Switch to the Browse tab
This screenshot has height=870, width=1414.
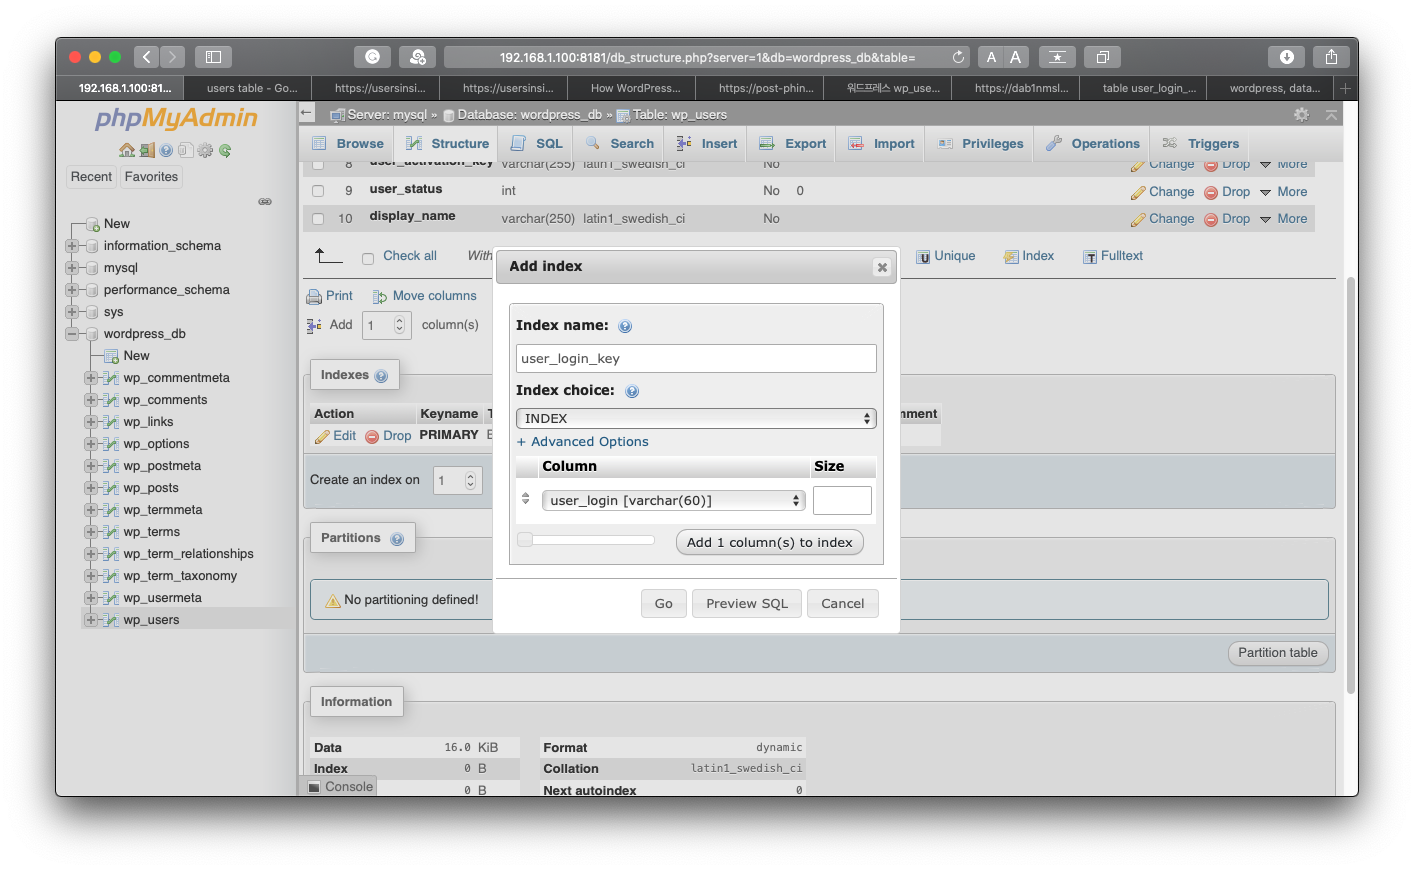[x=348, y=144]
